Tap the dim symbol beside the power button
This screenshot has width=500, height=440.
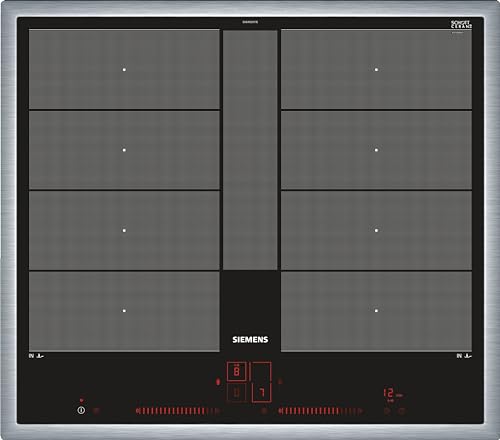point(96,411)
